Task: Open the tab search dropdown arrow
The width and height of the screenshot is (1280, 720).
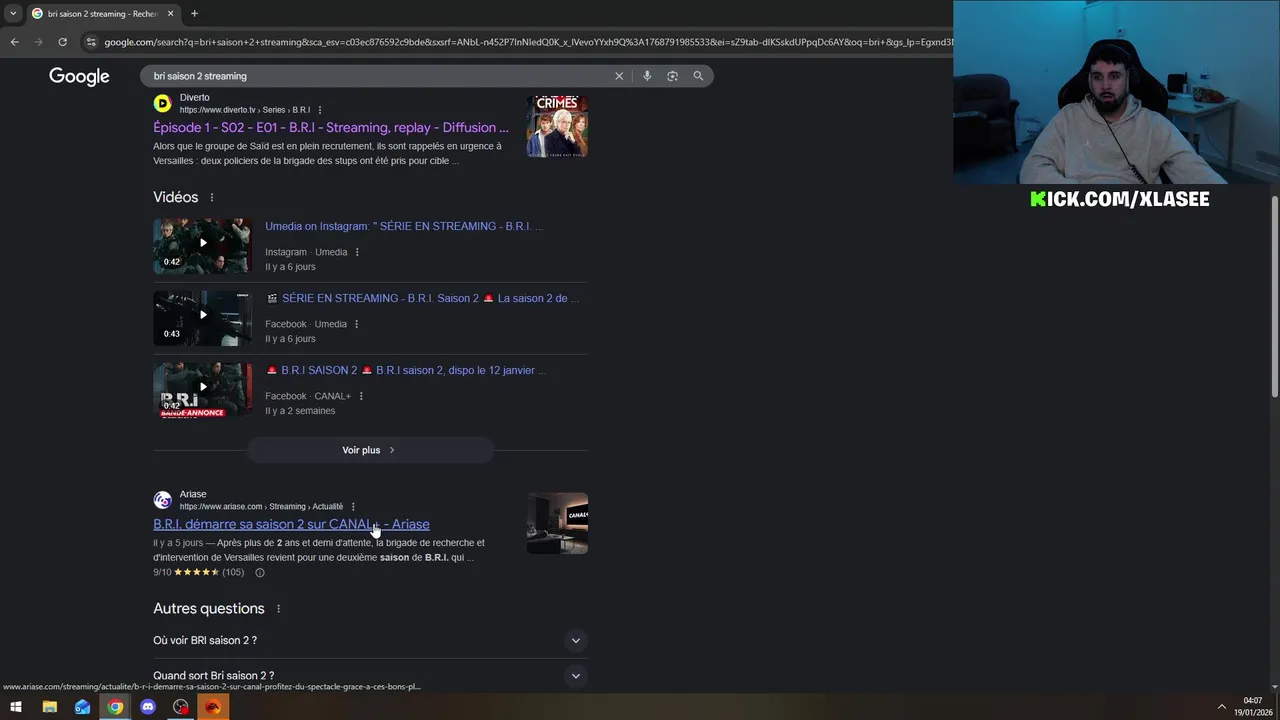Action: (13, 13)
